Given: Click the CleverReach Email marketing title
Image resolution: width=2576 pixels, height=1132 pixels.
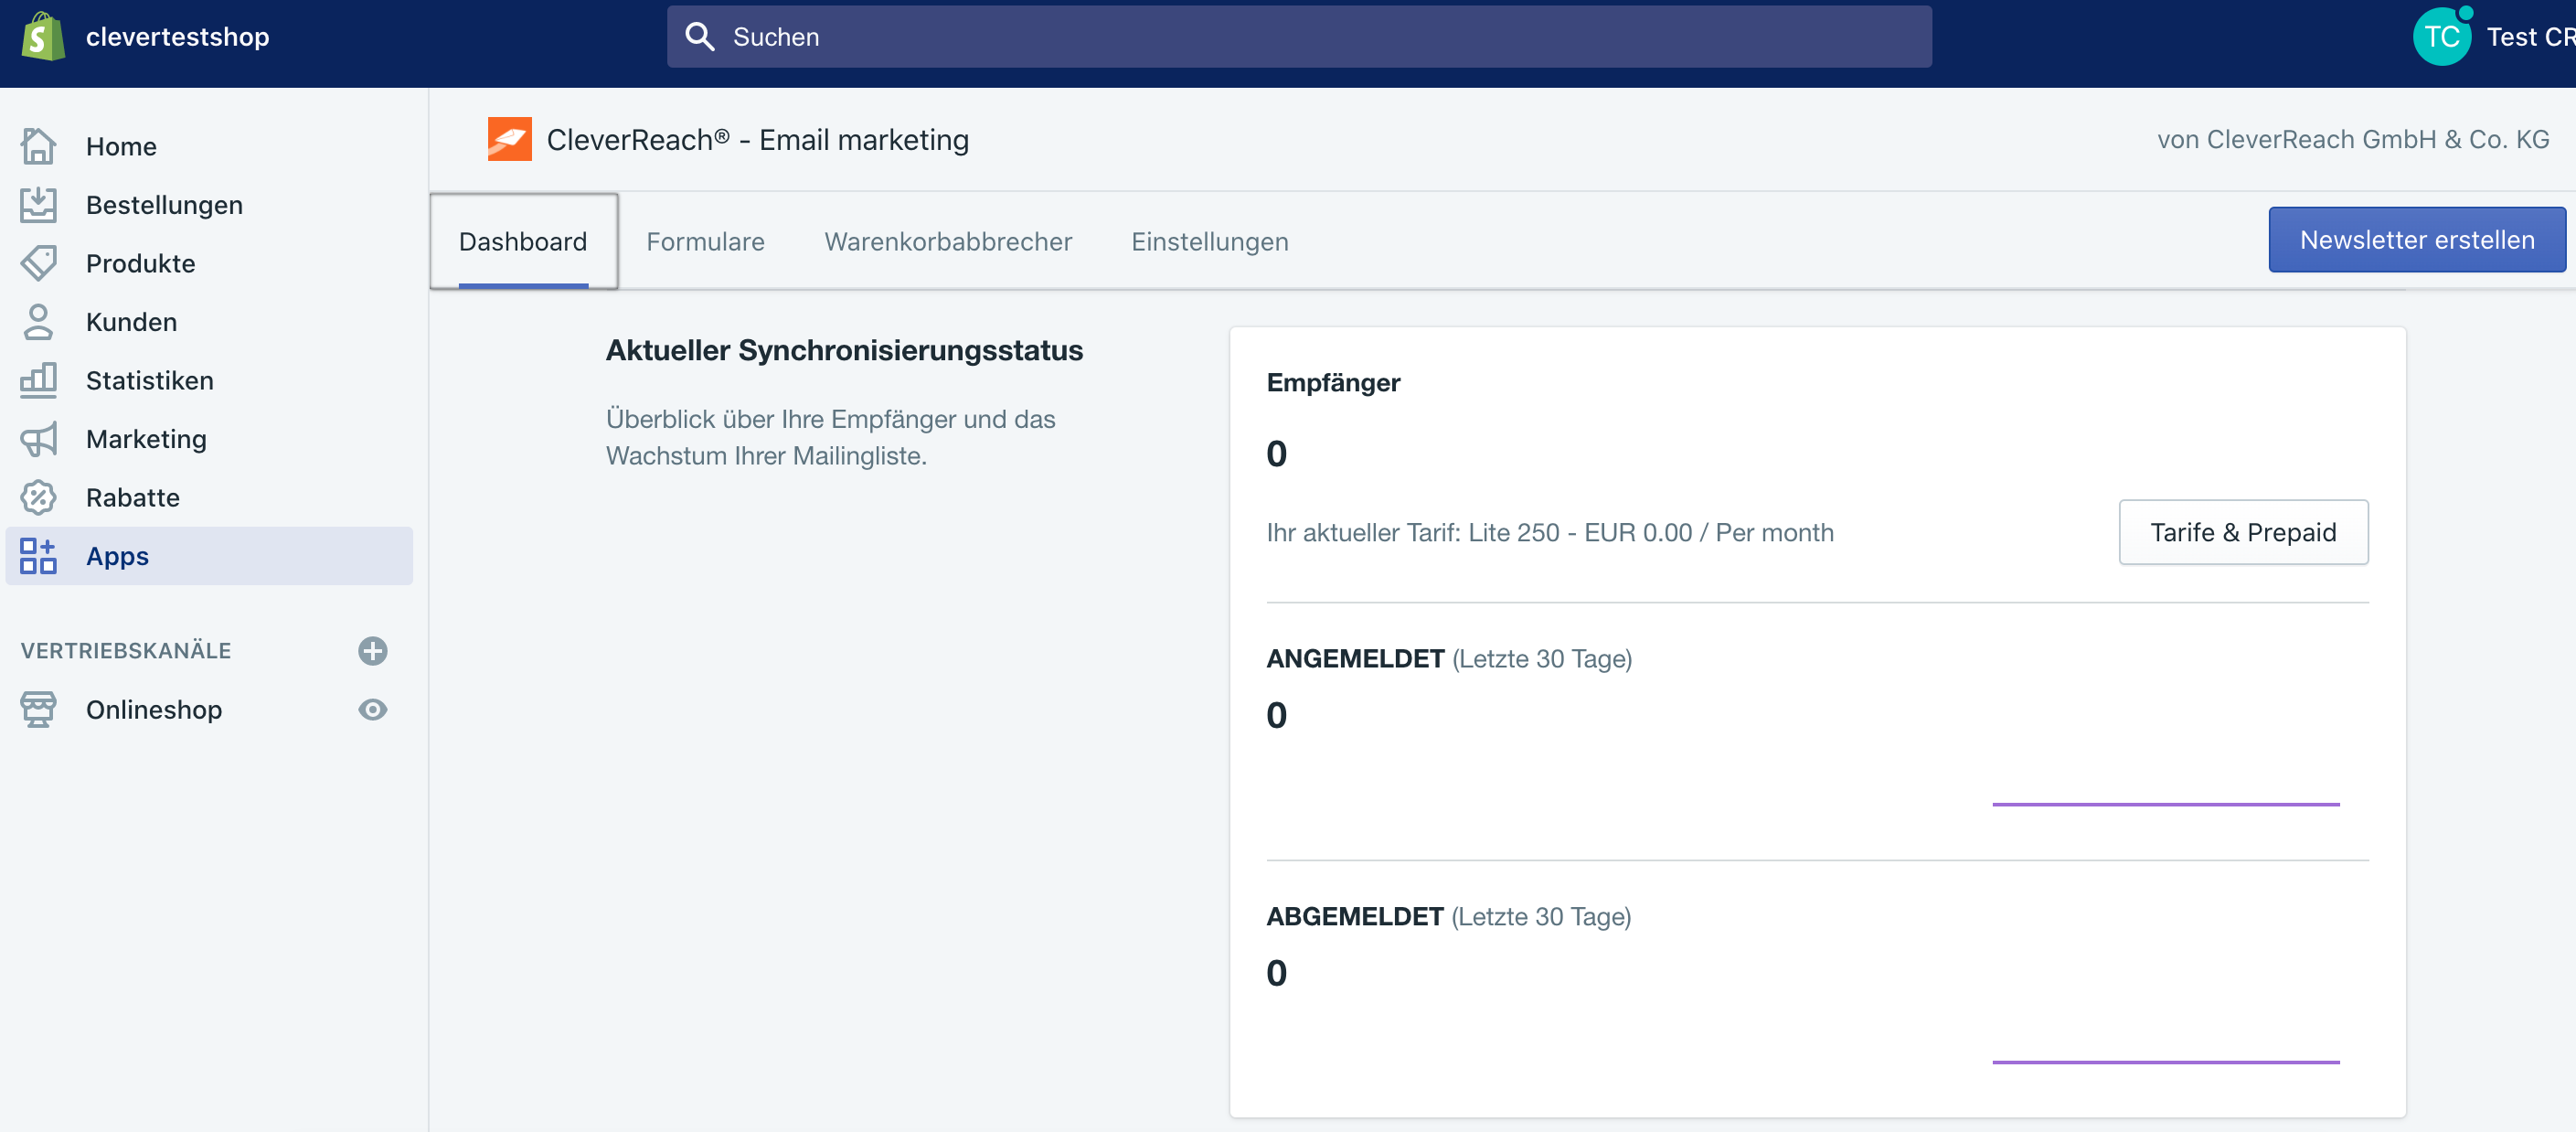Looking at the screenshot, I should [x=757, y=140].
